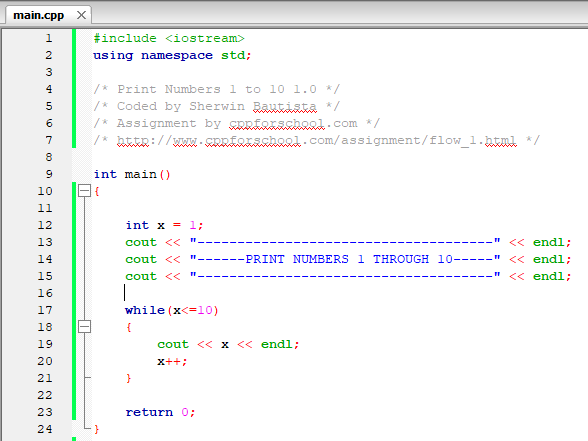588x441 pixels.
Task: Click the 'PRINT NUMBERS 1 THROUGH 10' string
Action: click(345, 259)
